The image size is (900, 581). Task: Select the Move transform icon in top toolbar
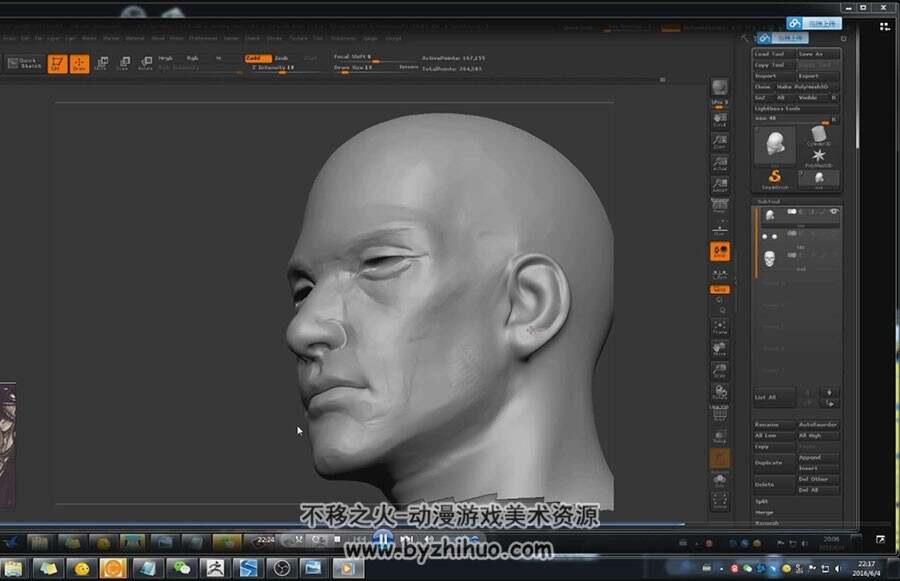[x=102, y=63]
